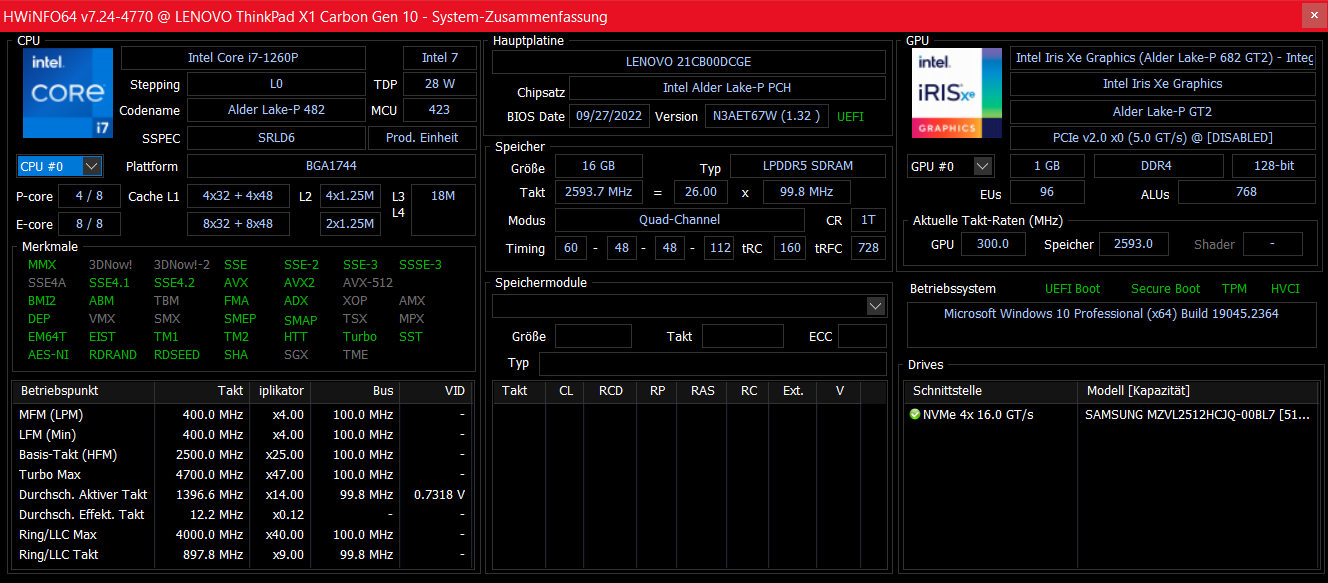
Task: Click the HVCI status label
Action: tap(1285, 289)
